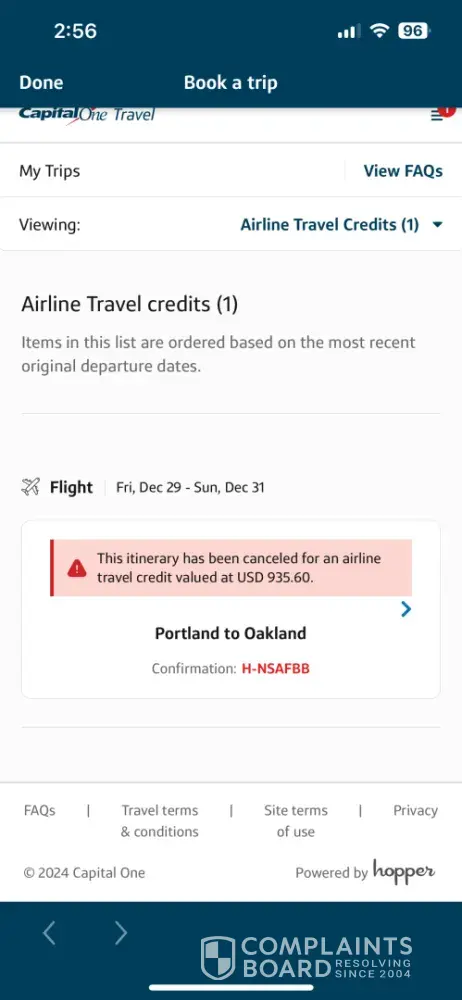Tap confirmation code H-NSAFBB
The image size is (462, 1000).
(276, 669)
